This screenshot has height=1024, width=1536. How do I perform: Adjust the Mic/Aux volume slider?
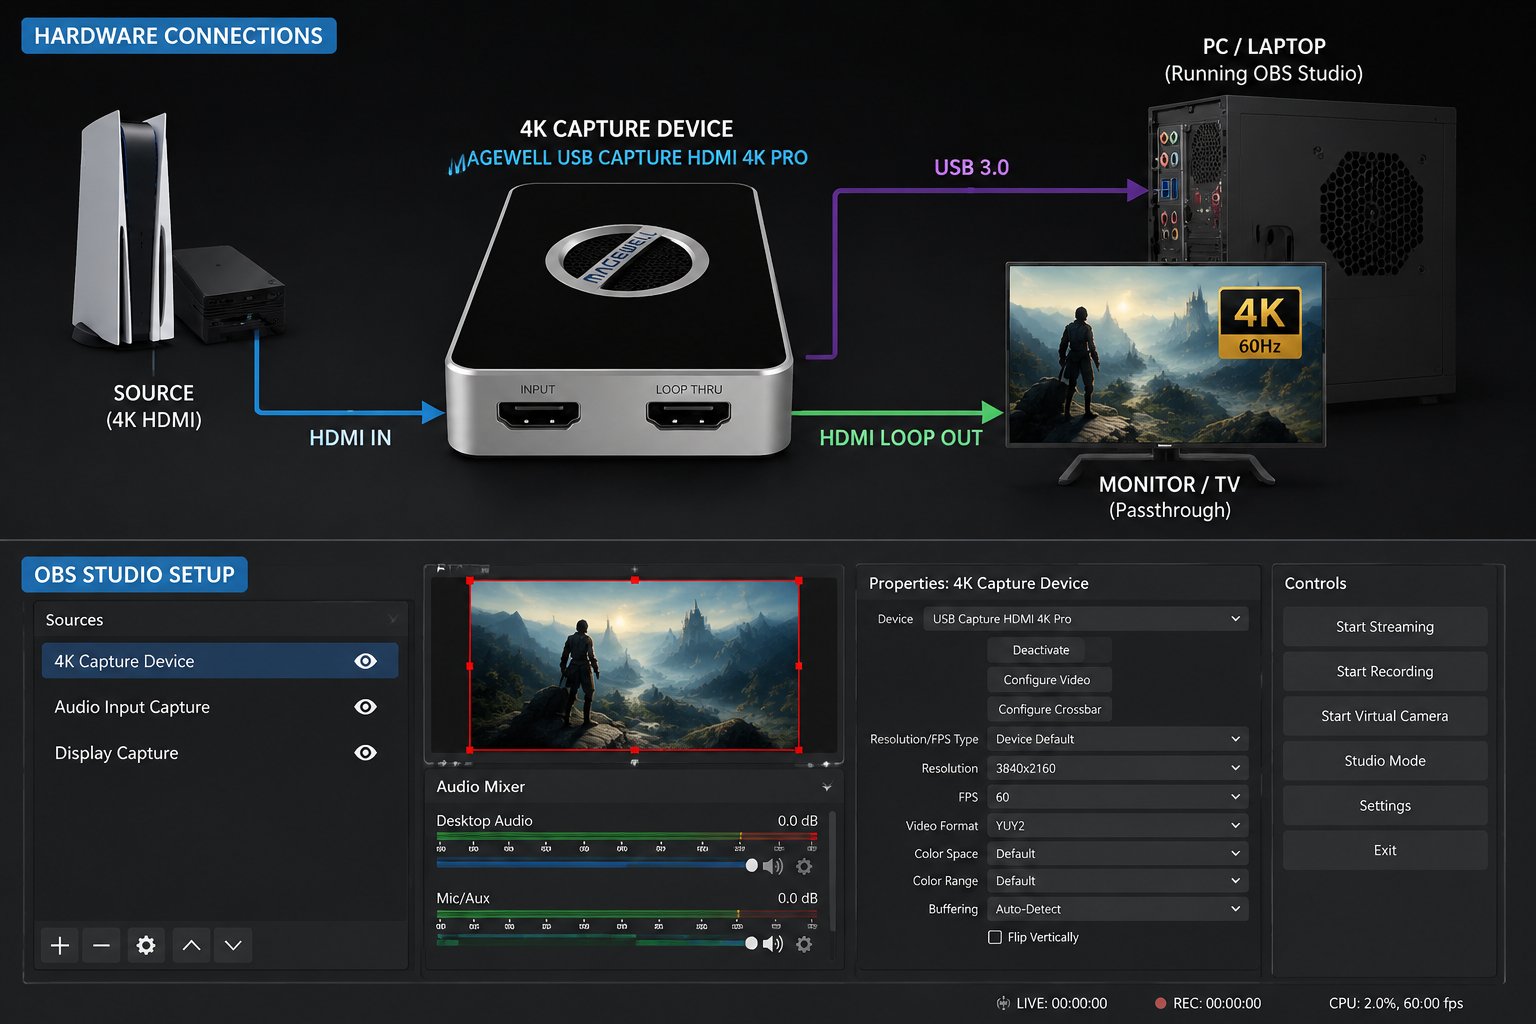597,943
